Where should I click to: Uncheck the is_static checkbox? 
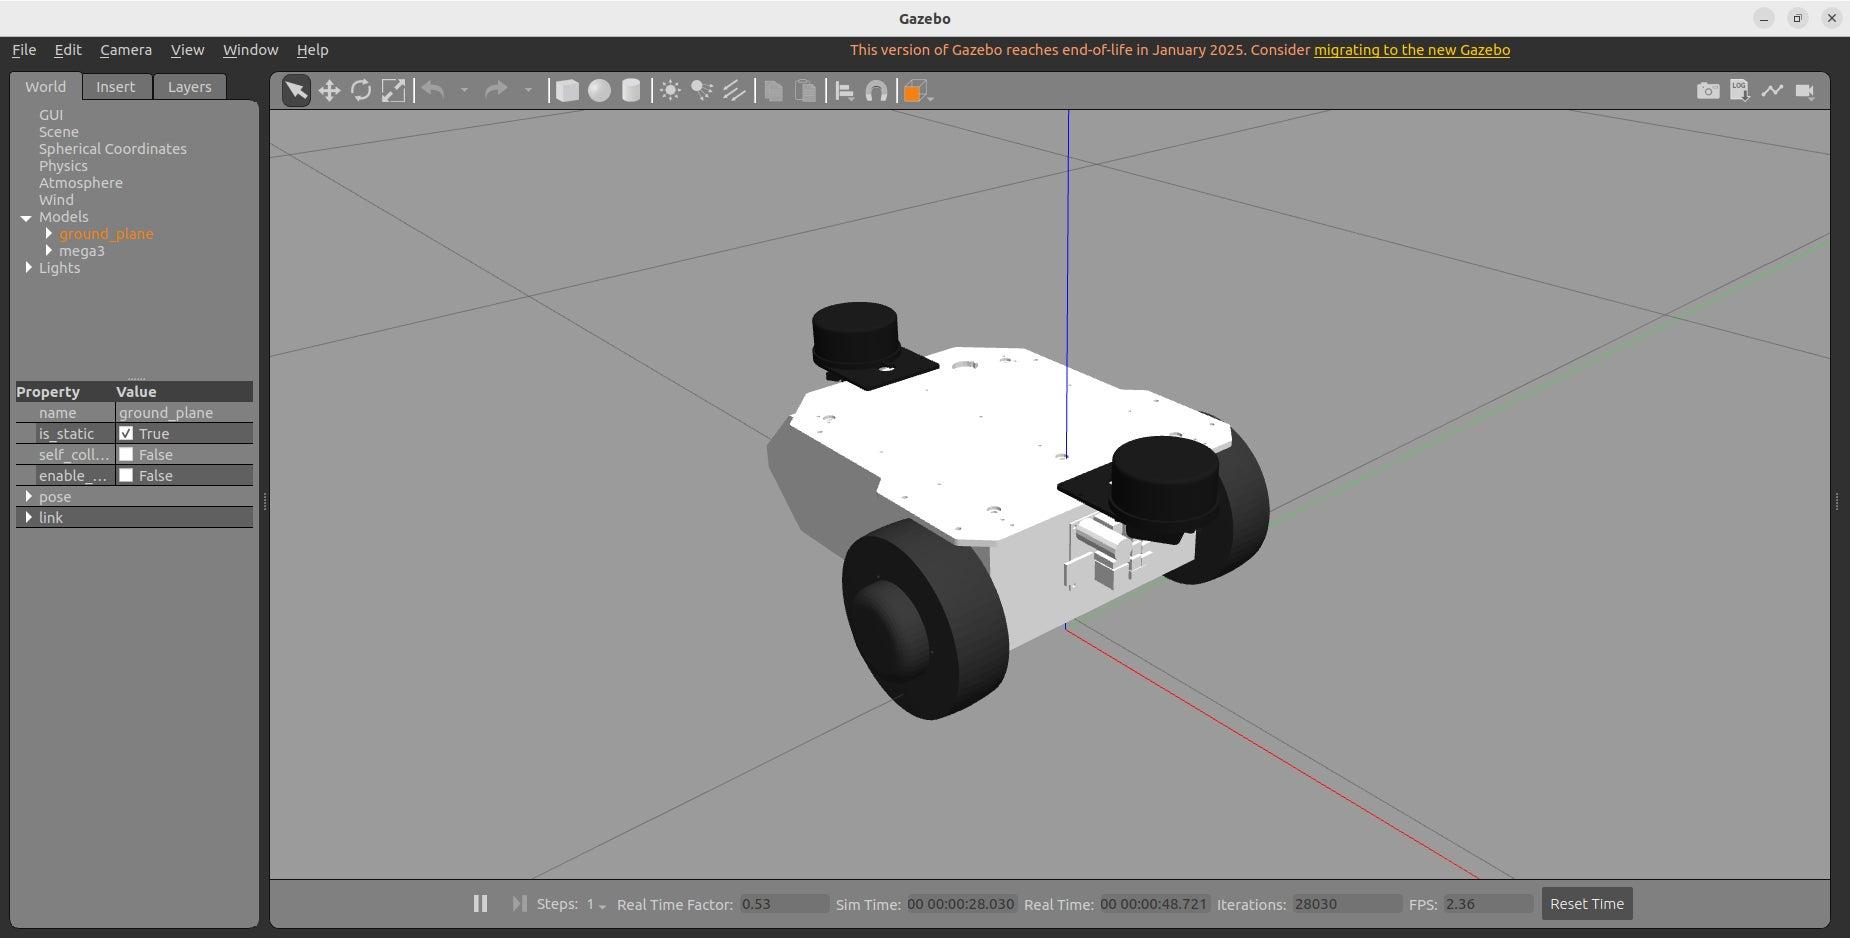tap(126, 433)
